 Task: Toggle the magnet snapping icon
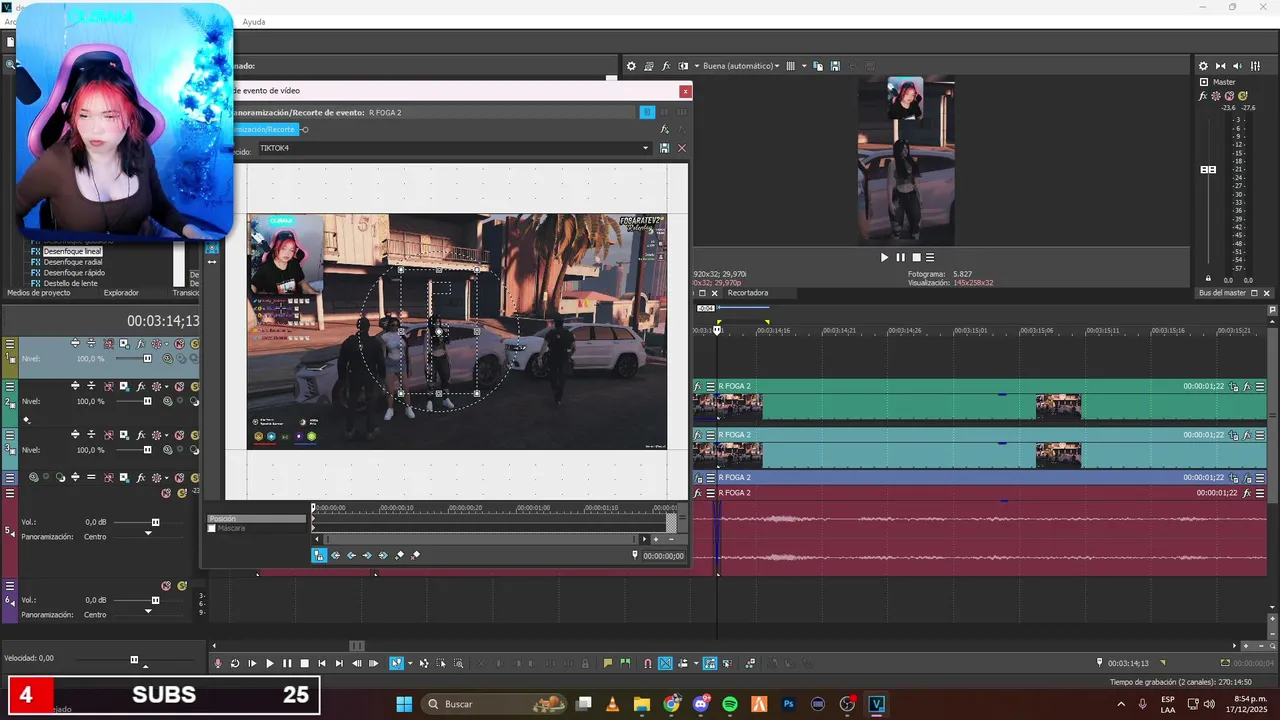[x=647, y=663]
